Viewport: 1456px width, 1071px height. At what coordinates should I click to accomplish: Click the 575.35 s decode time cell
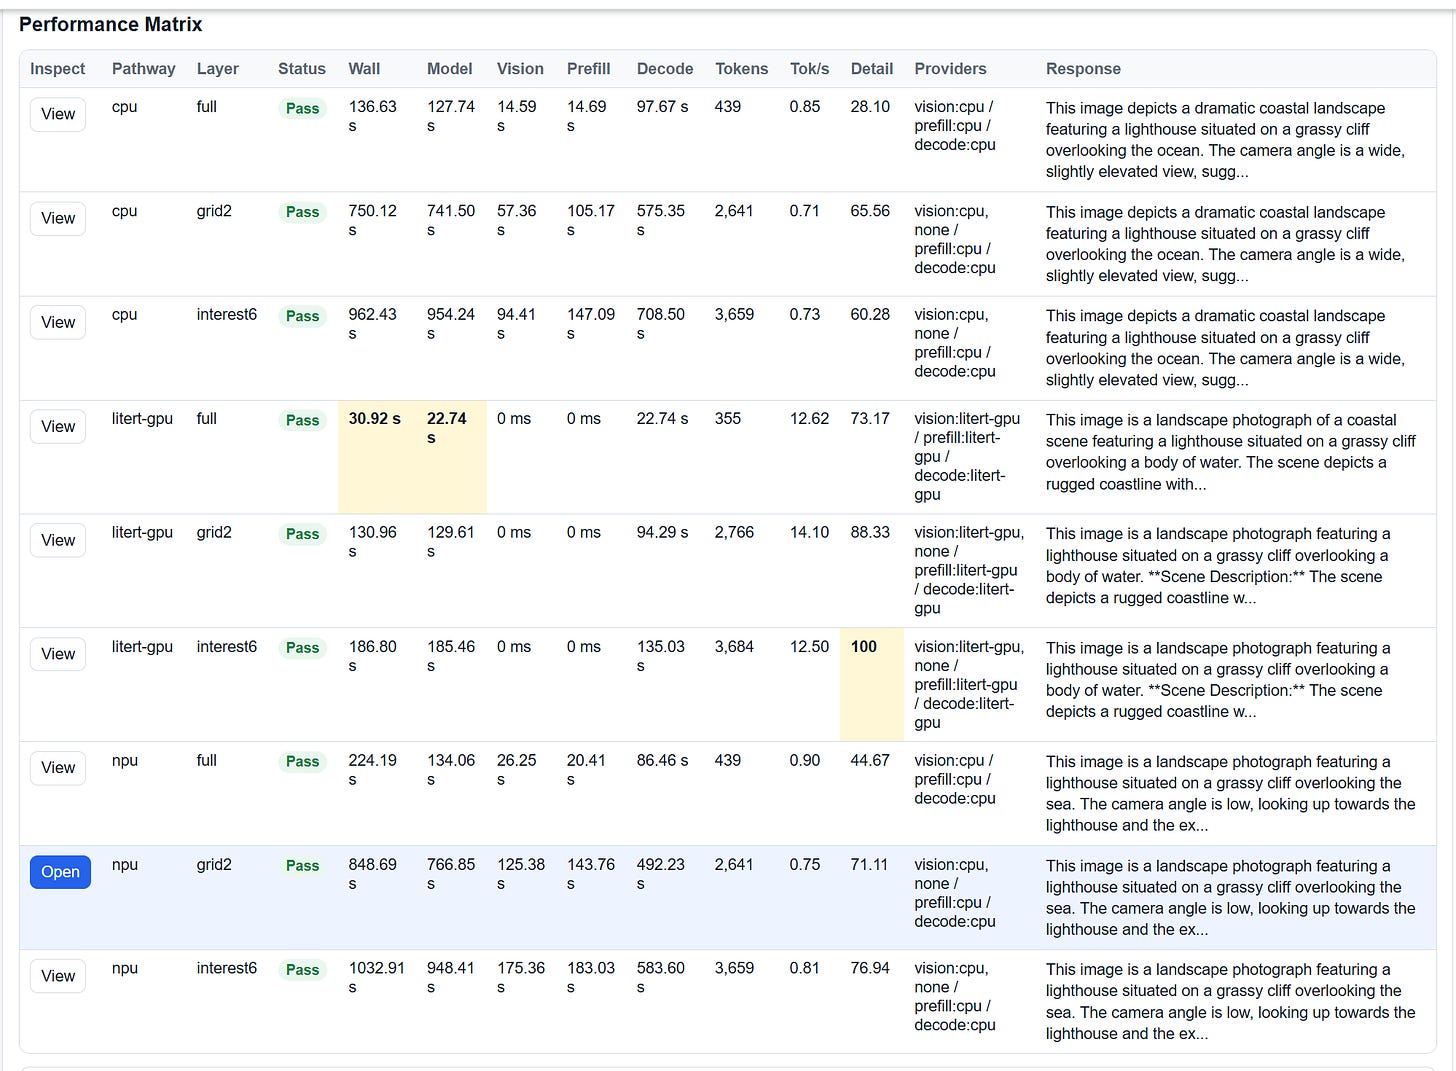[661, 220]
